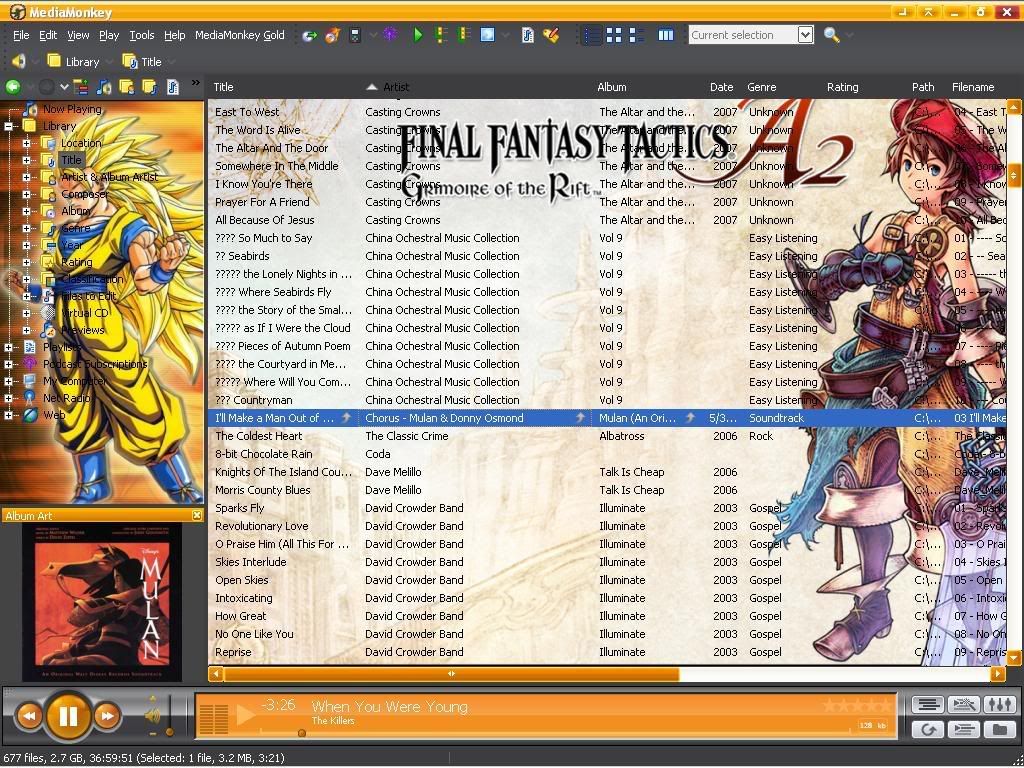Open the Current selection dropdown
The image size is (1024, 768).
[x=805, y=35]
